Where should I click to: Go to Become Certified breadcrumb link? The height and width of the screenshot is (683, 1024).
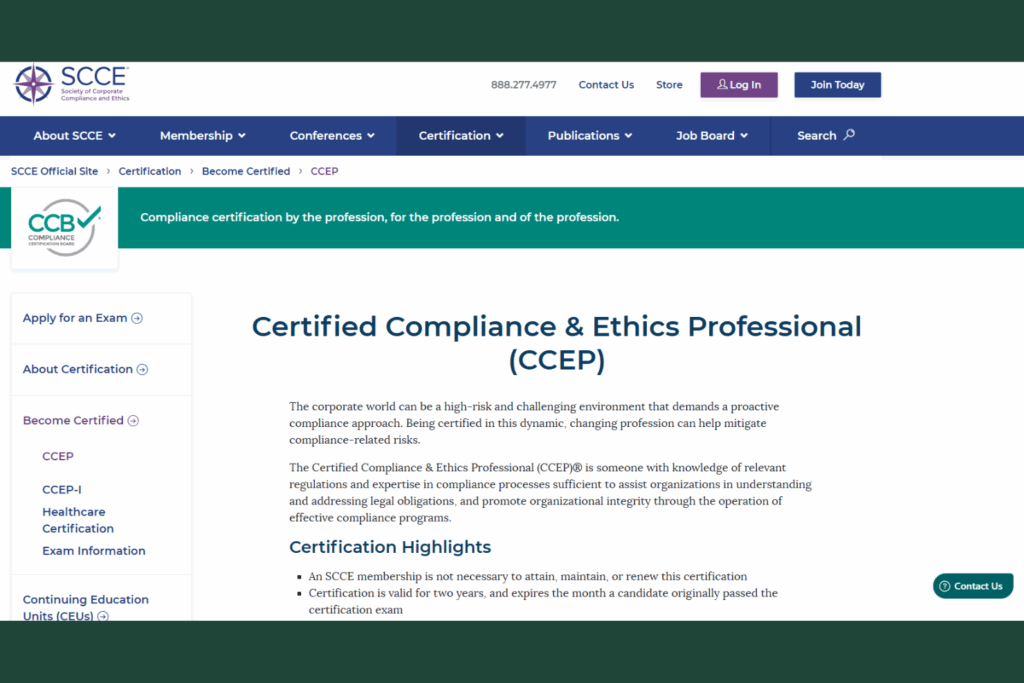pyautogui.click(x=246, y=171)
